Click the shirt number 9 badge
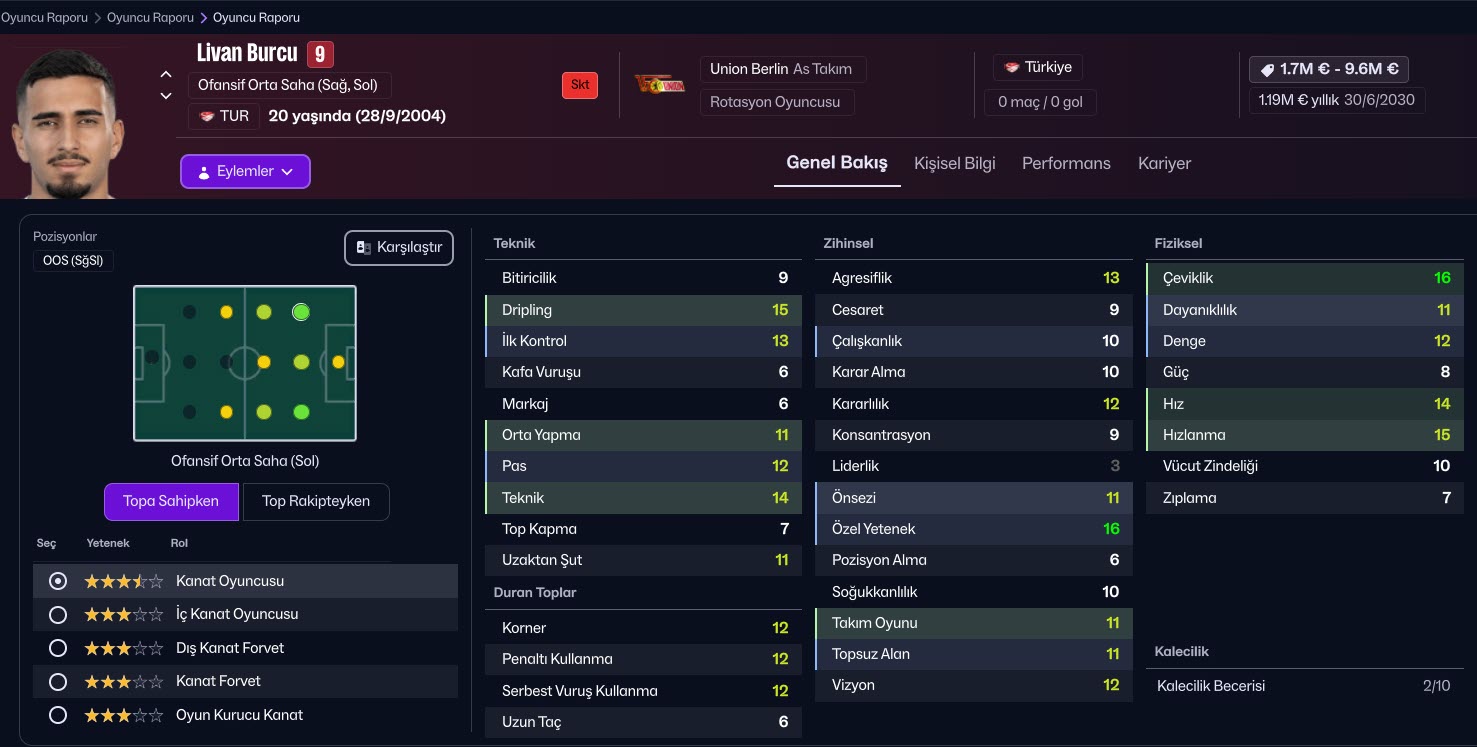This screenshot has width=1477, height=747. coord(320,54)
